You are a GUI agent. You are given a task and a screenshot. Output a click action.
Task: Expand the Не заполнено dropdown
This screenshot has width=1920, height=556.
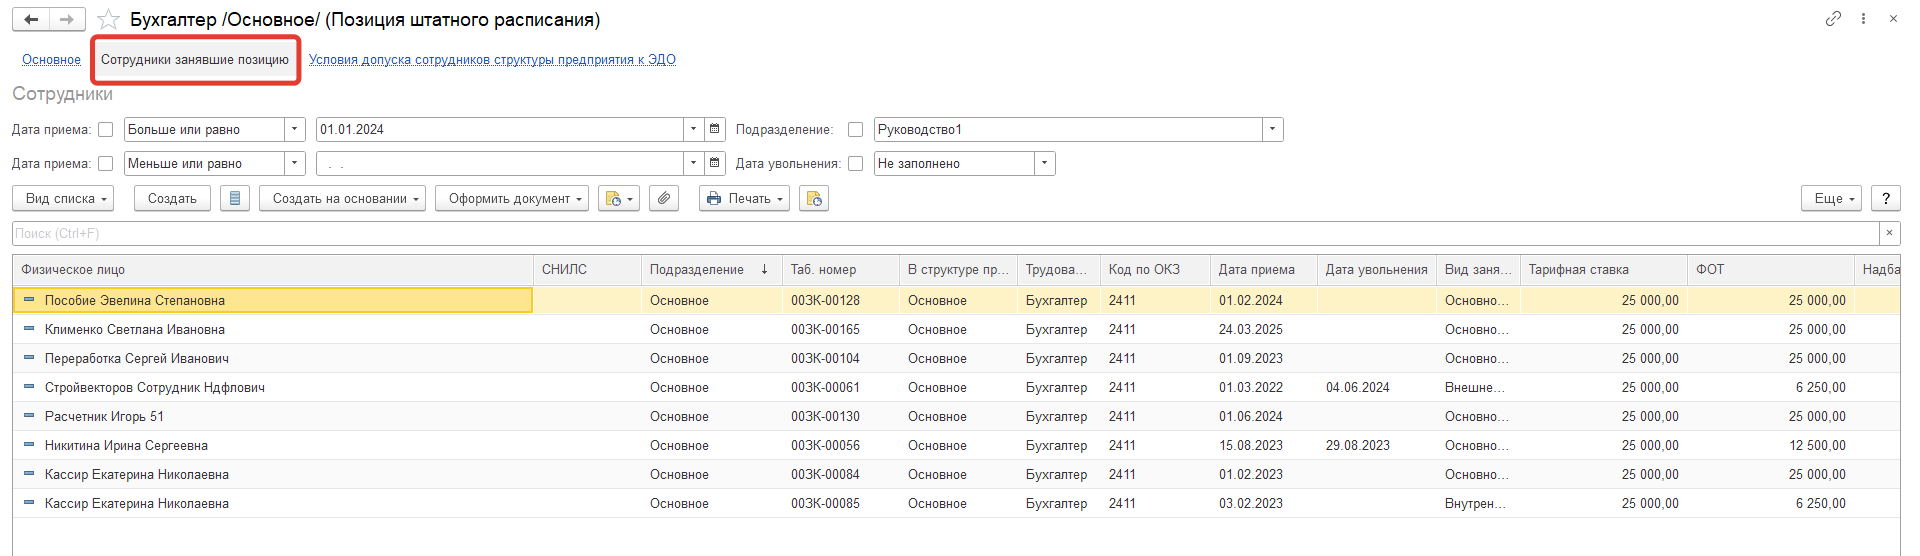1045,163
